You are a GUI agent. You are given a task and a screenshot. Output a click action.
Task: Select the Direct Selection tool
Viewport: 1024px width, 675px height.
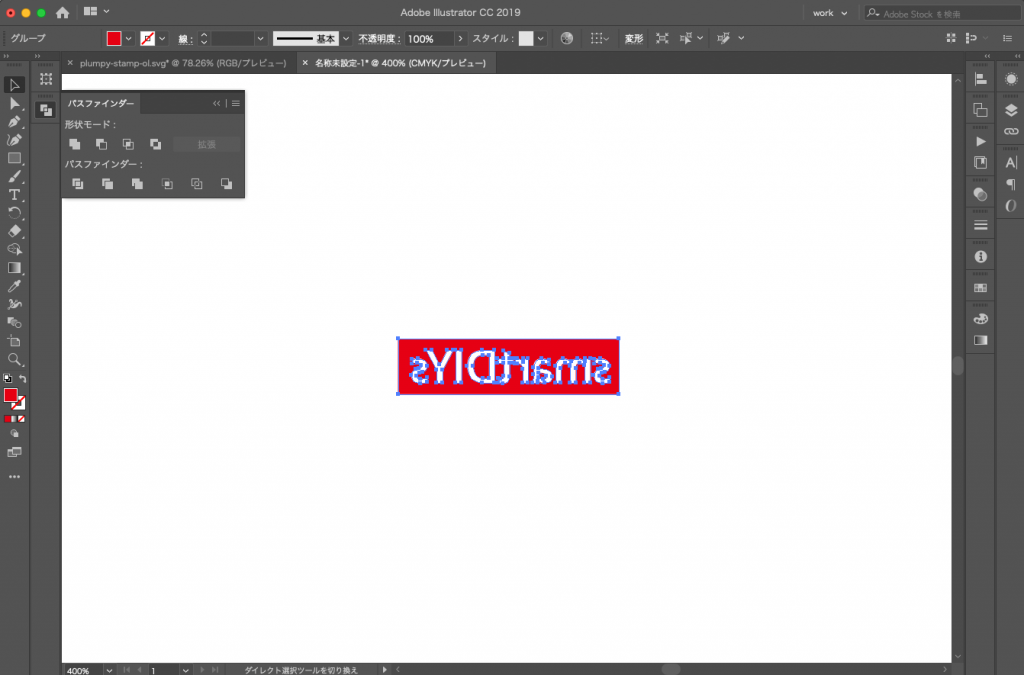(14, 103)
